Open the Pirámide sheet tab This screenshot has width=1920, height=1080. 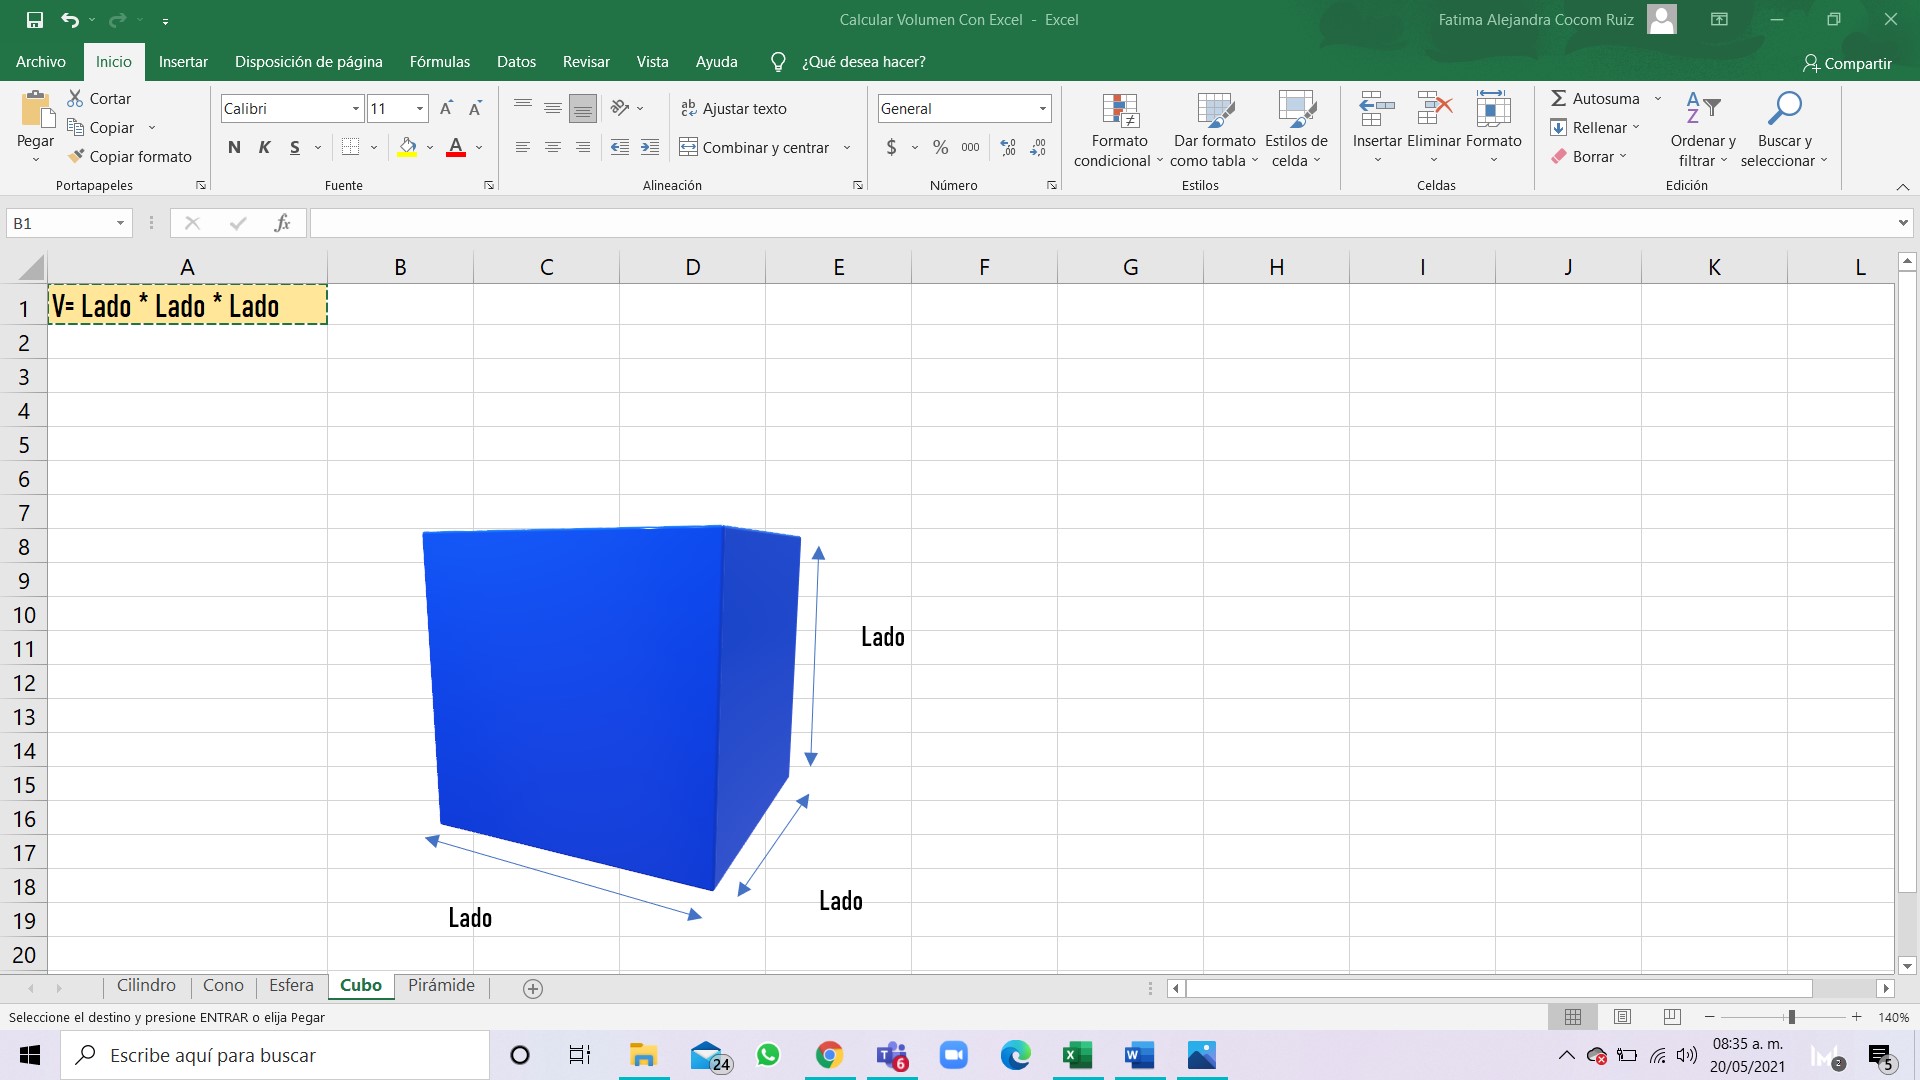(441, 985)
